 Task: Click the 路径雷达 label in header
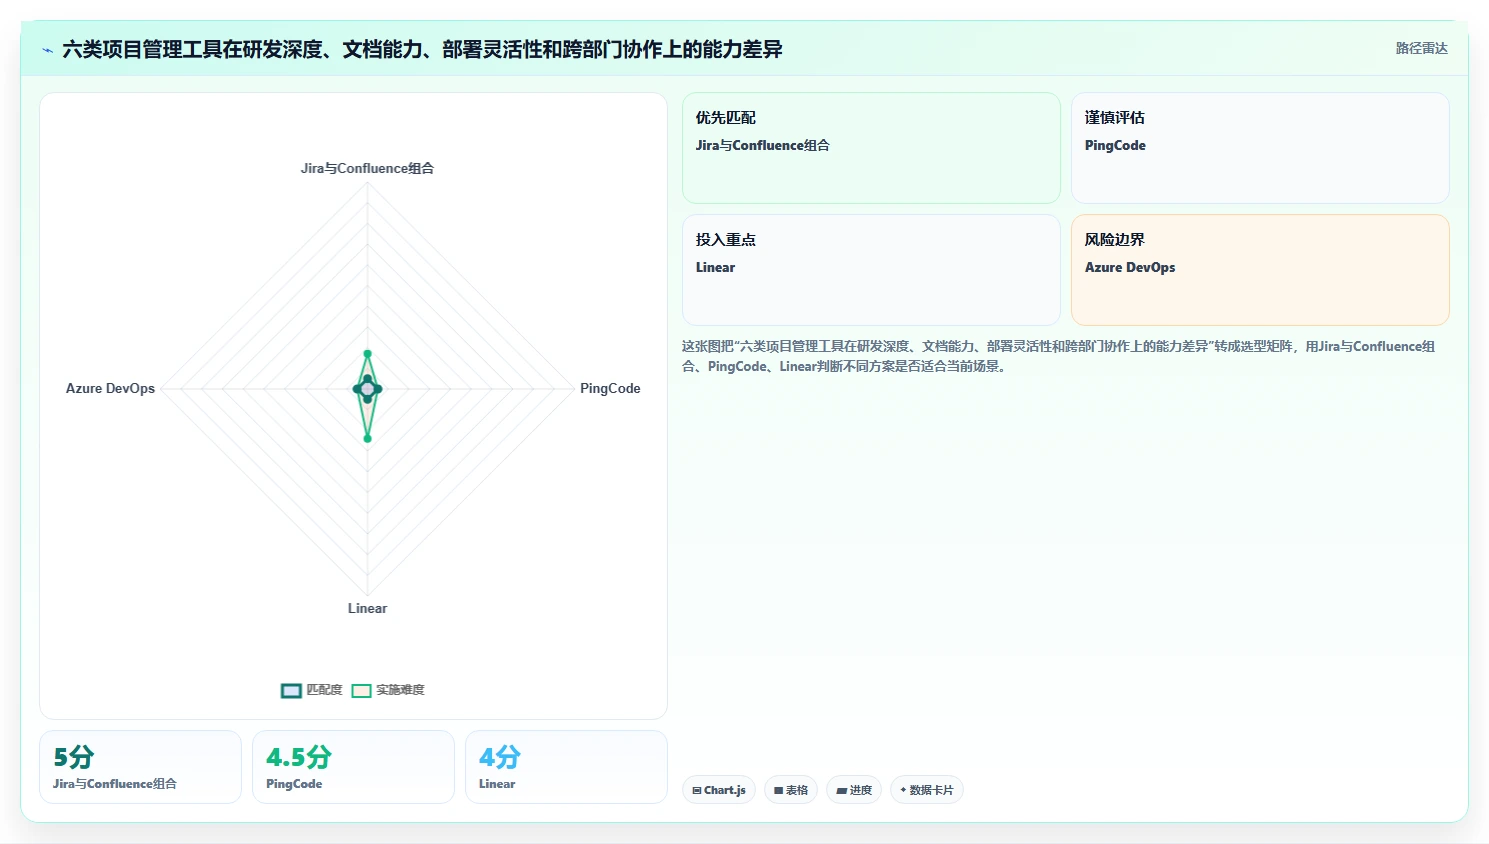[x=1421, y=48]
